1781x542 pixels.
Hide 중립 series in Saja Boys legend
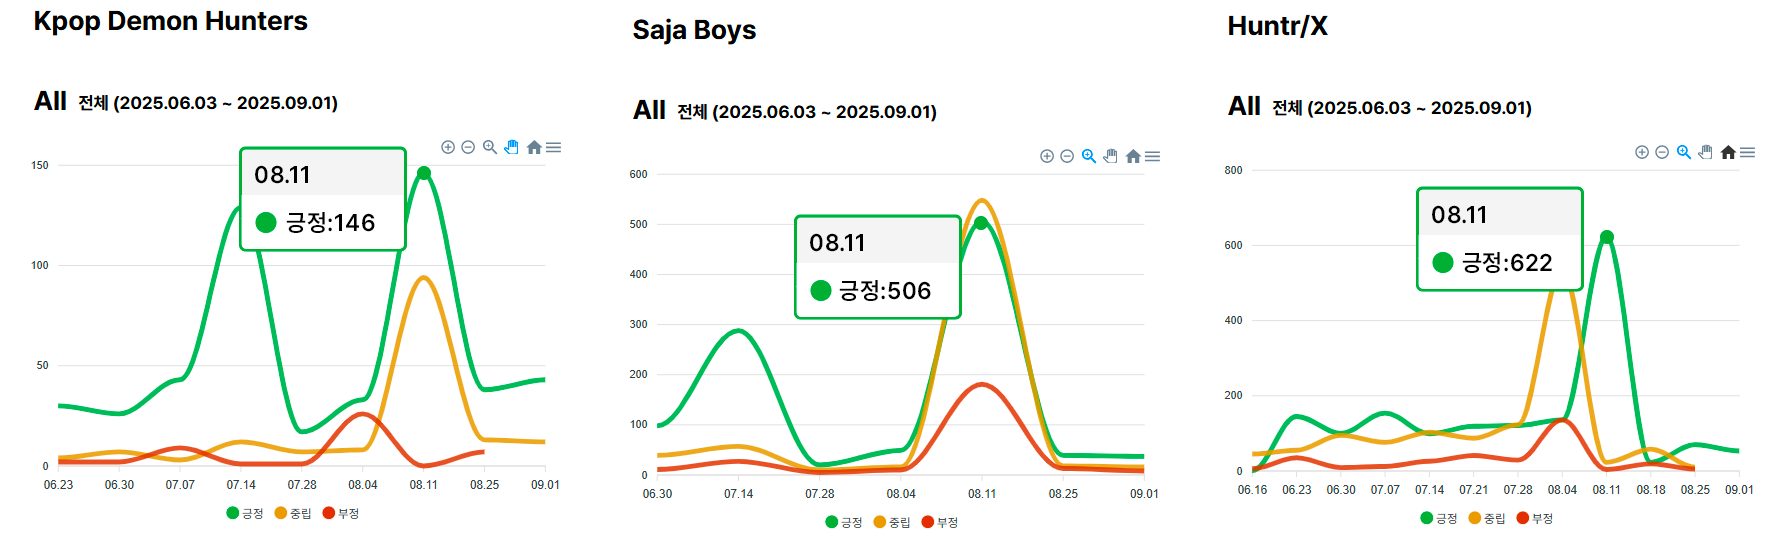(892, 522)
